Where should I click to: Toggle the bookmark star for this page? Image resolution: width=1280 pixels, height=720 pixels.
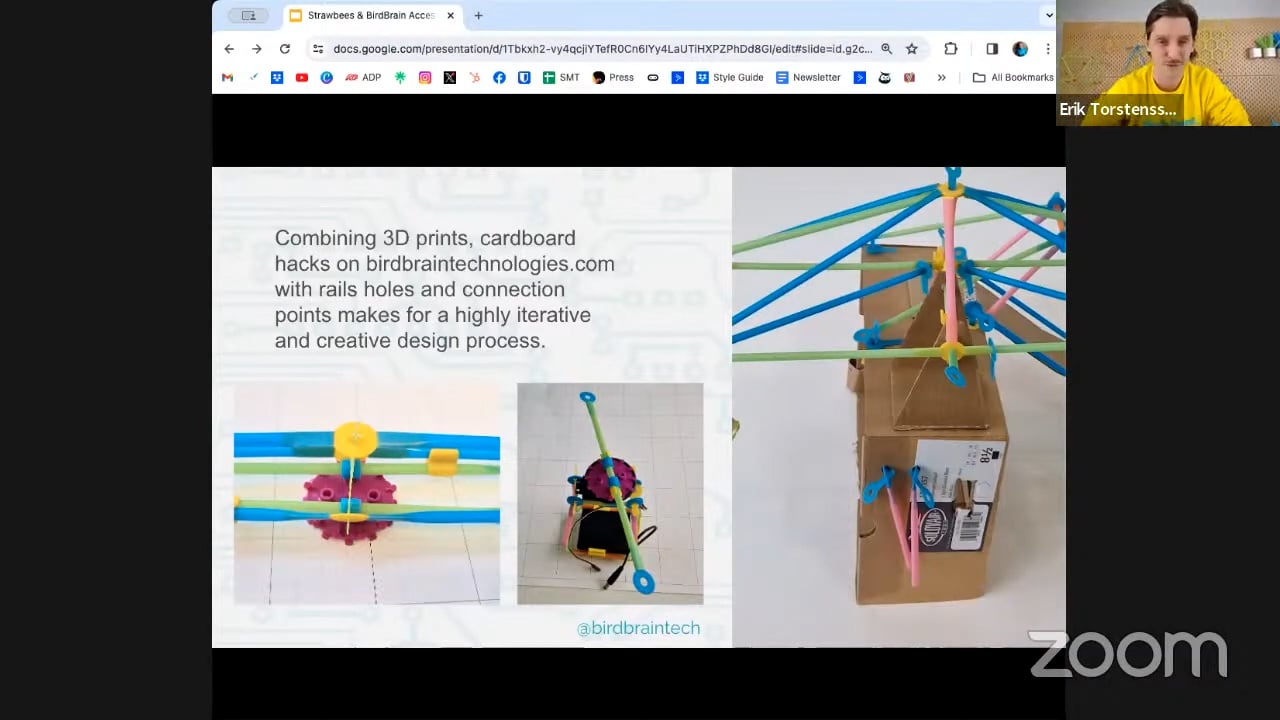tap(911, 48)
